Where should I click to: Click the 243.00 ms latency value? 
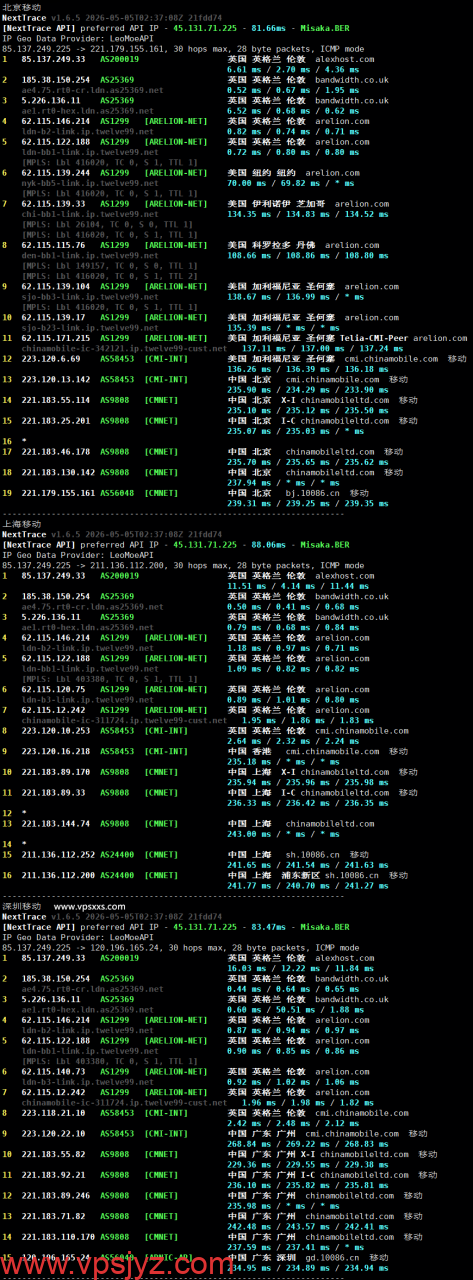(x=246, y=833)
